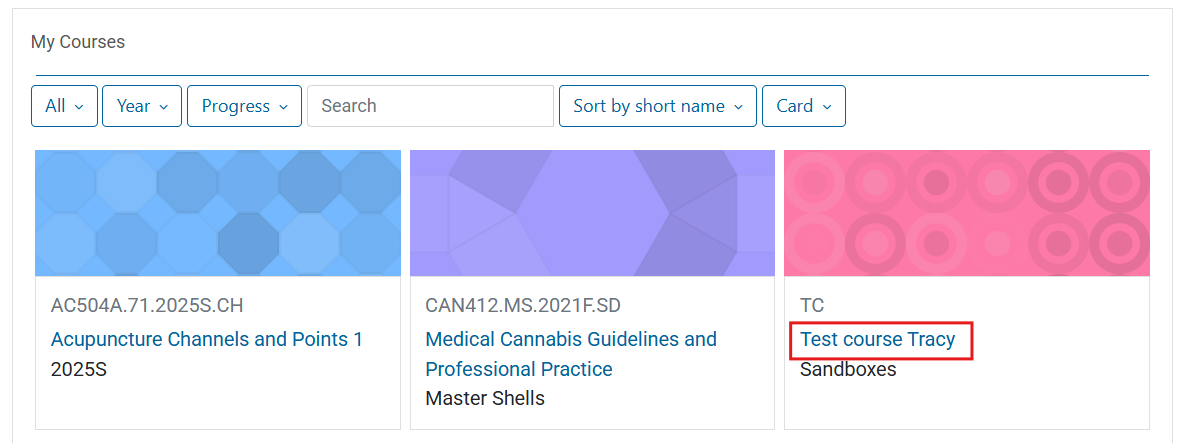Open Medical Cannabis Guidelines and Professional Practice
Image resolution: width=1181 pixels, height=443 pixels.
tap(571, 354)
